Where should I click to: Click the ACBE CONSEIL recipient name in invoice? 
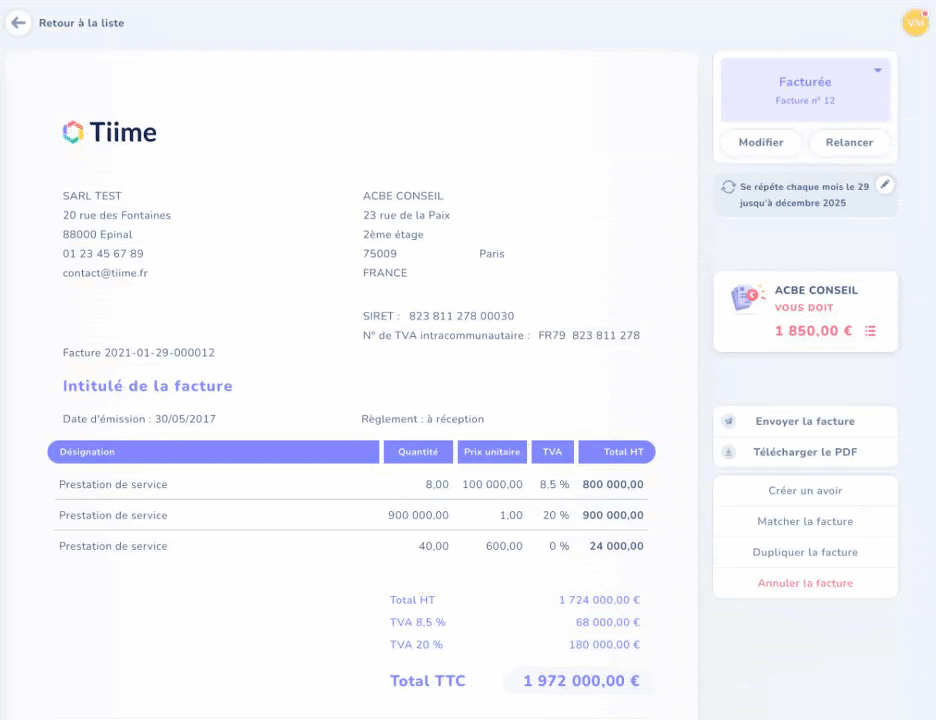pos(403,196)
